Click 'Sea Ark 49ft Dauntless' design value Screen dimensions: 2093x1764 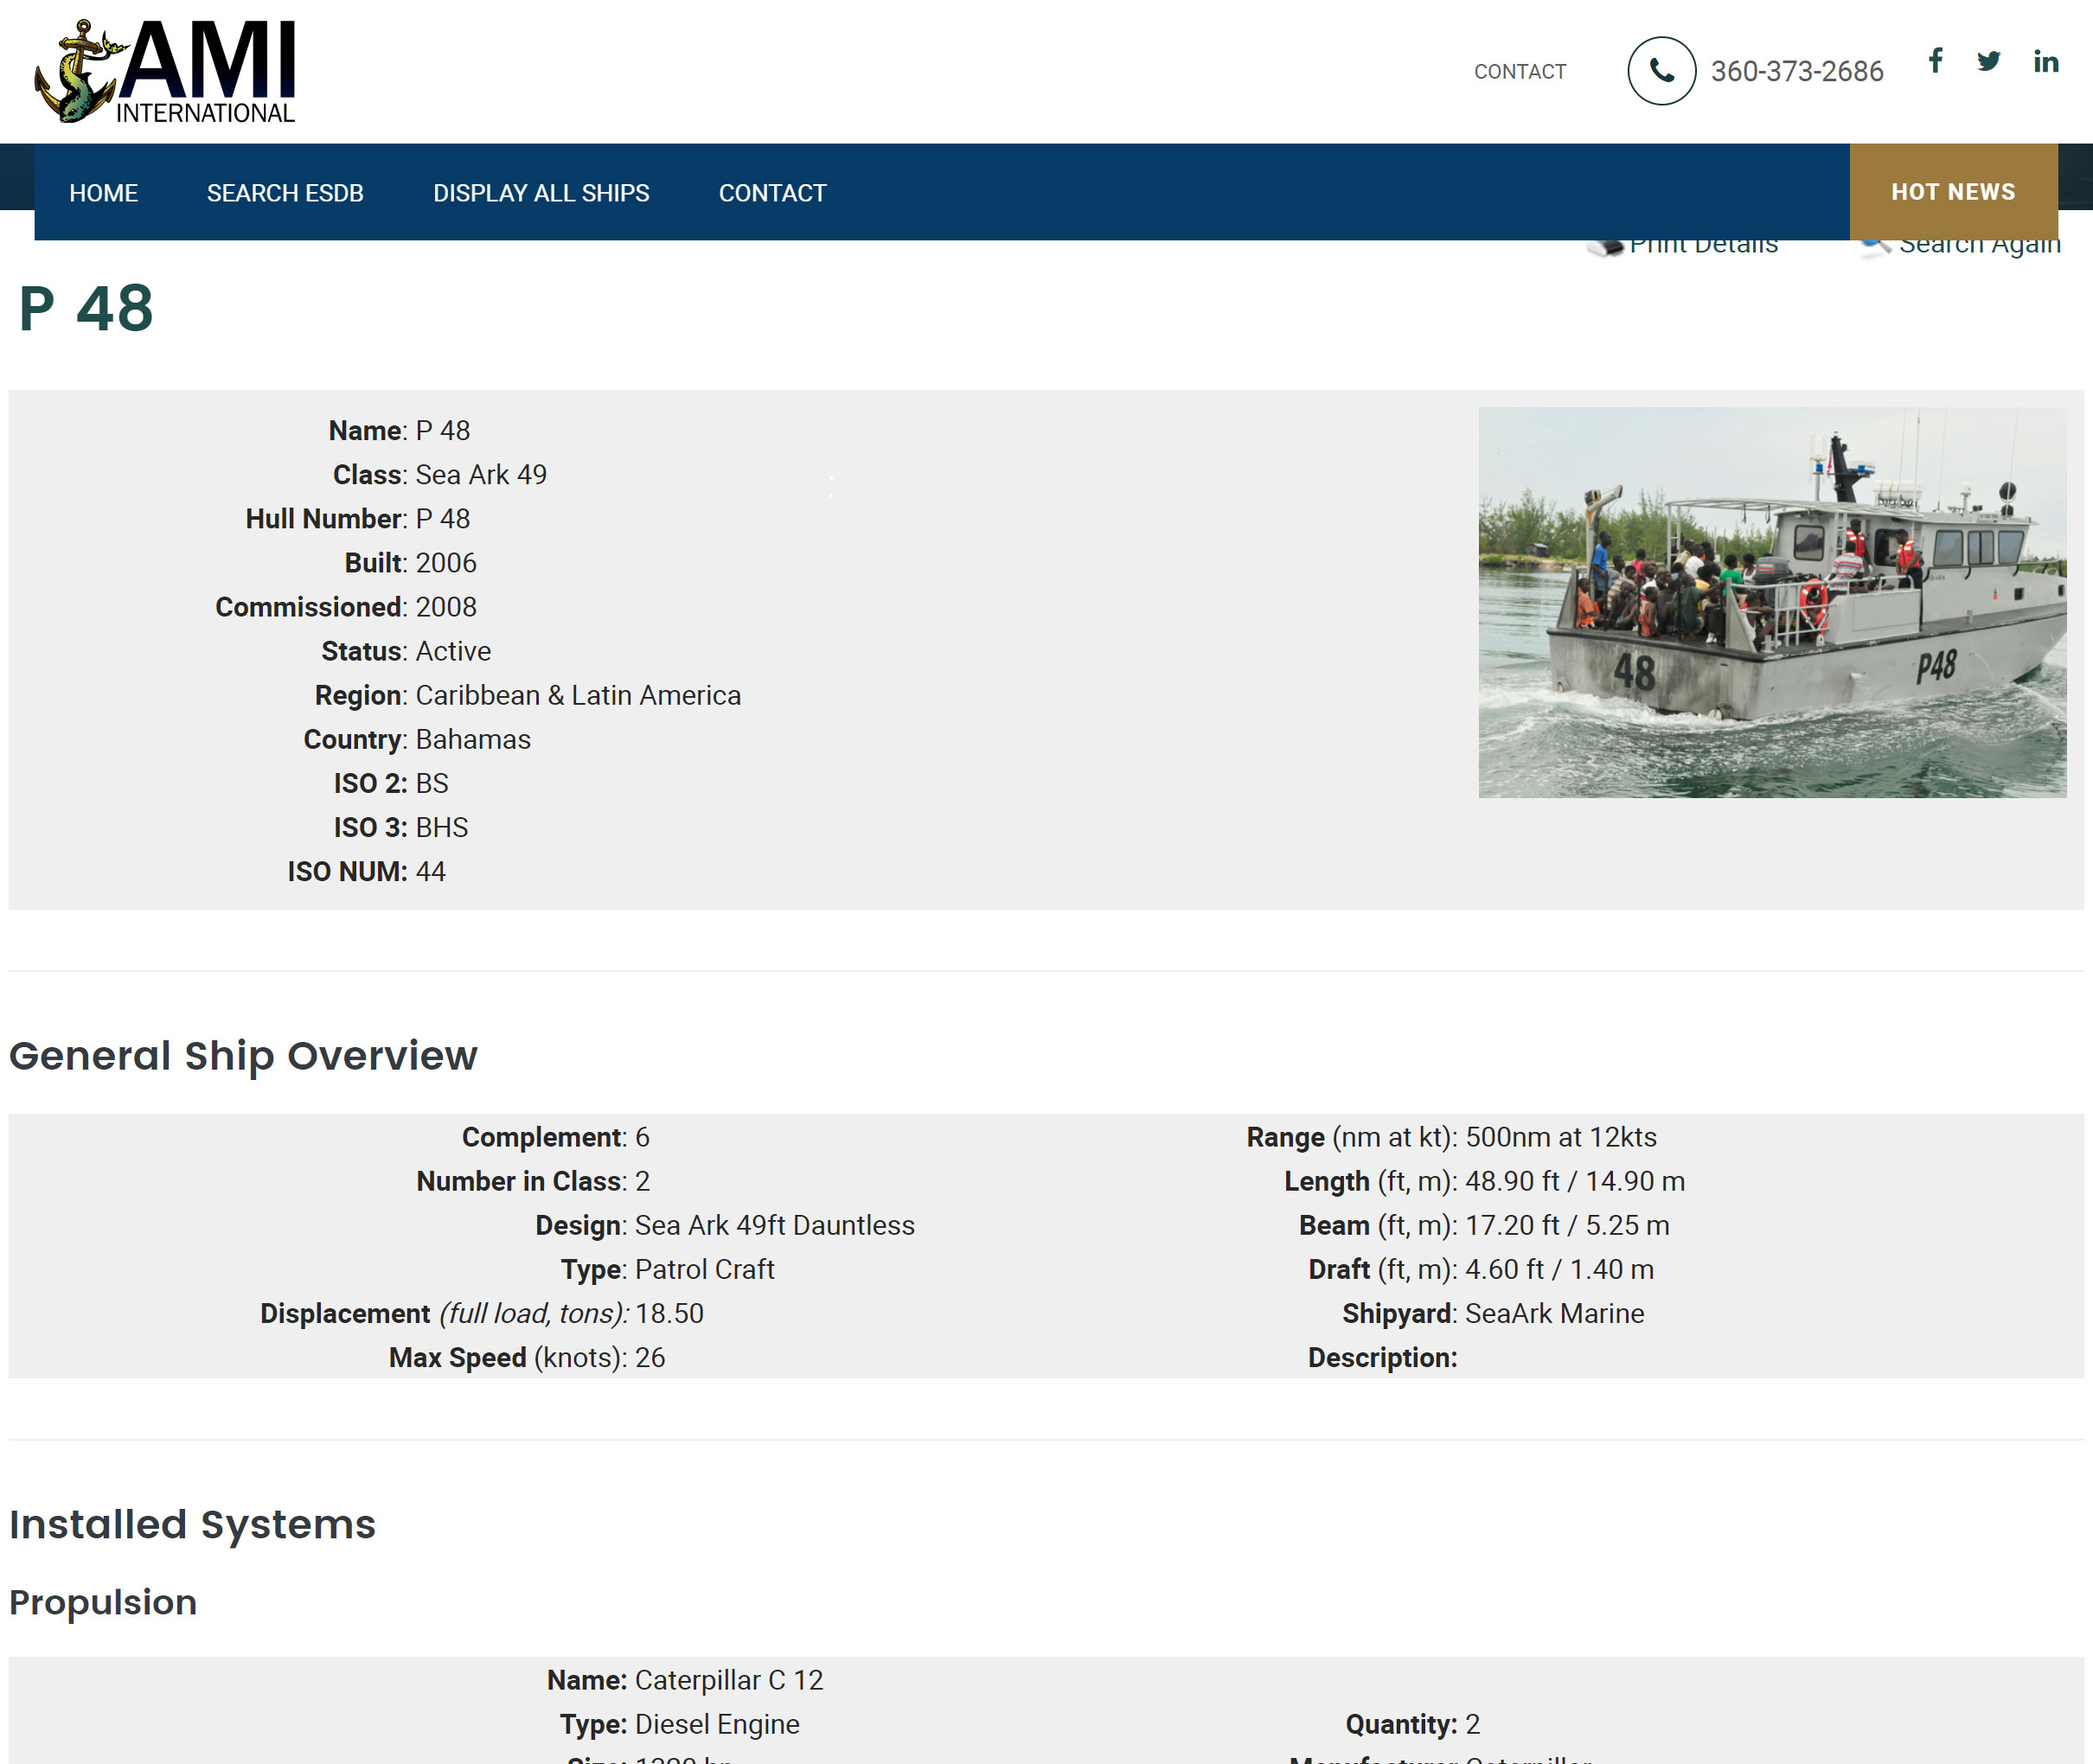click(x=775, y=1225)
